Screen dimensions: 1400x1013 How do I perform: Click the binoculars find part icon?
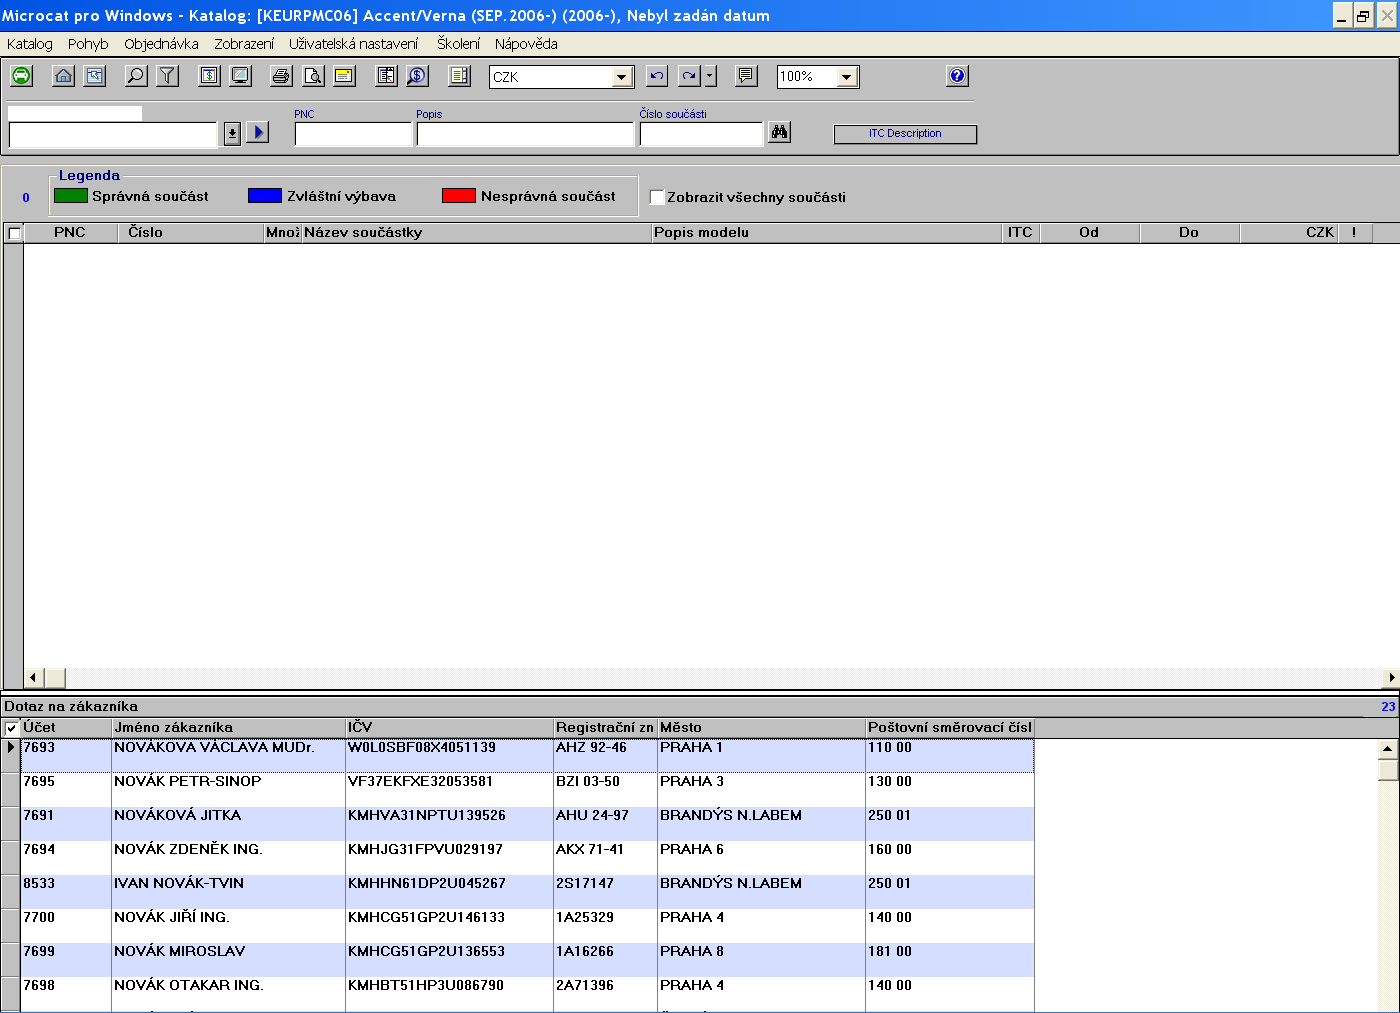pos(779,132)
